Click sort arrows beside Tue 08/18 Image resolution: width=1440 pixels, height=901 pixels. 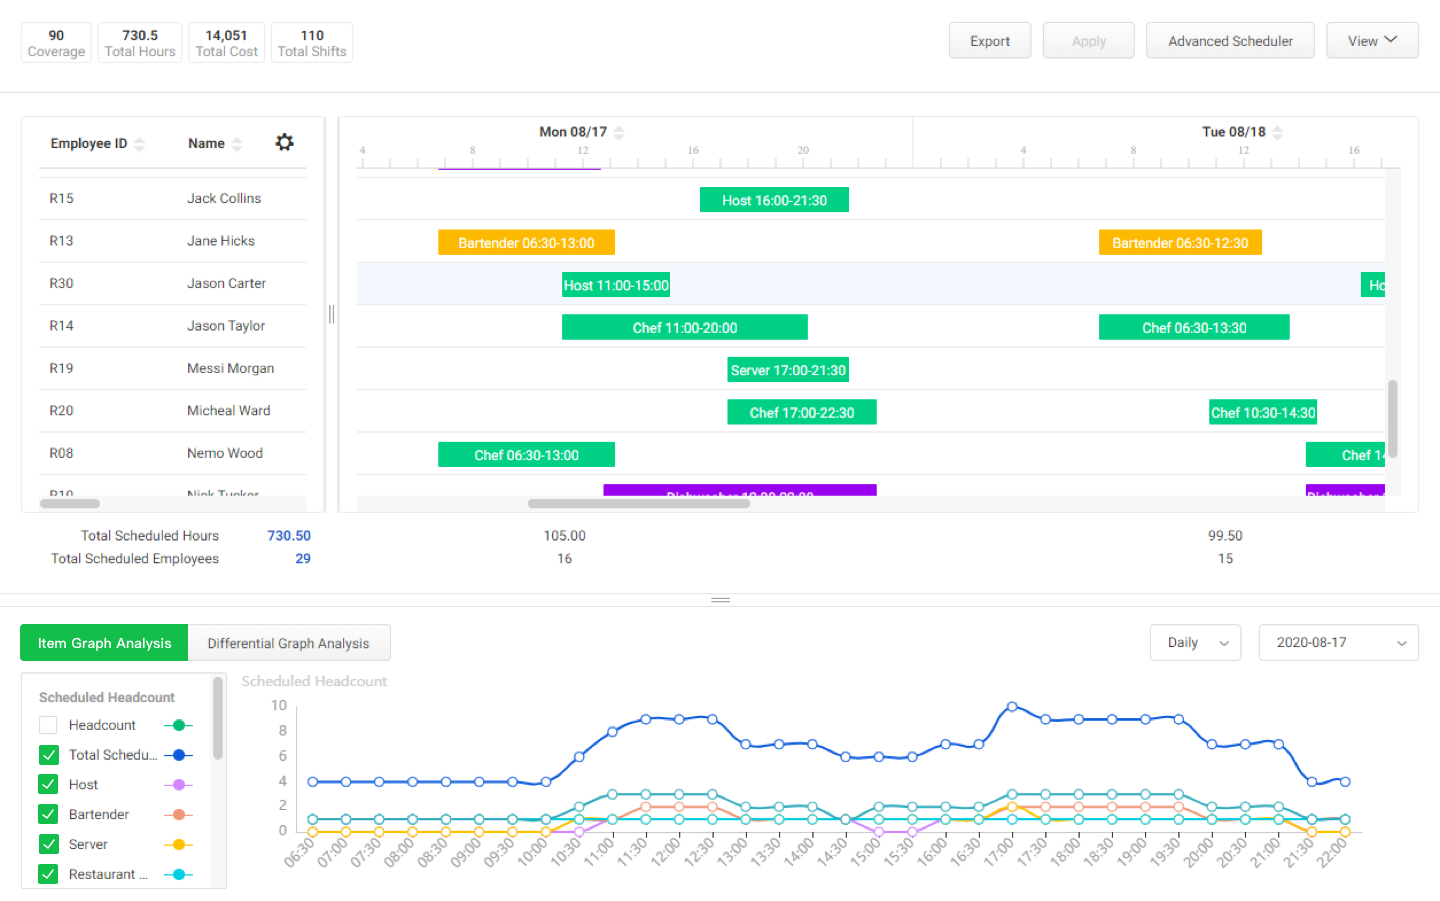(x=1278, y=132)
